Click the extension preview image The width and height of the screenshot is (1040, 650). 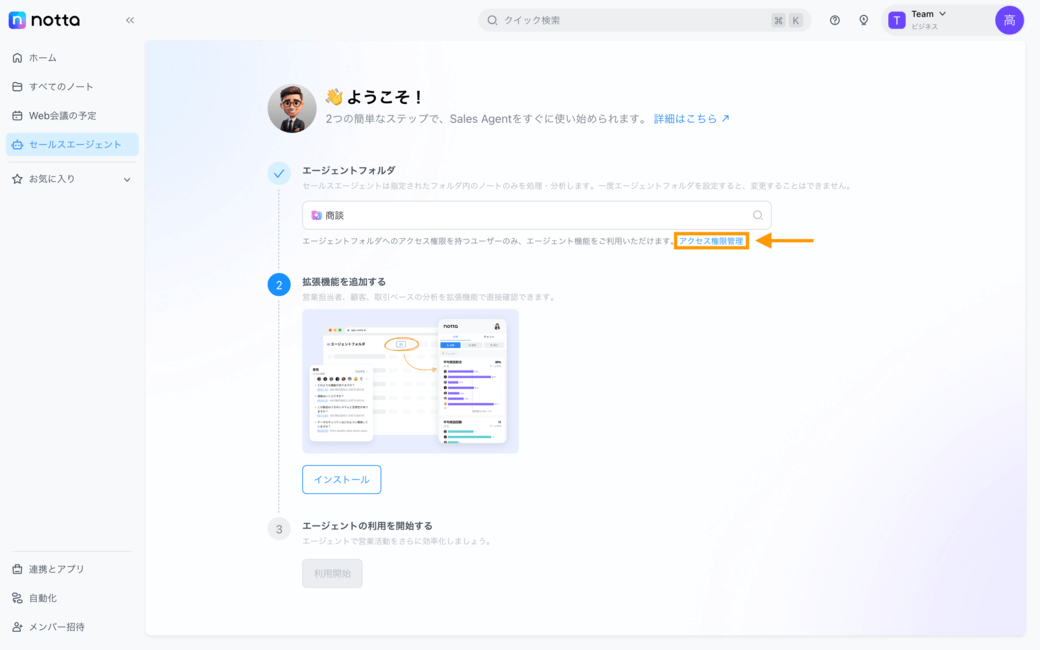[410, 381]
